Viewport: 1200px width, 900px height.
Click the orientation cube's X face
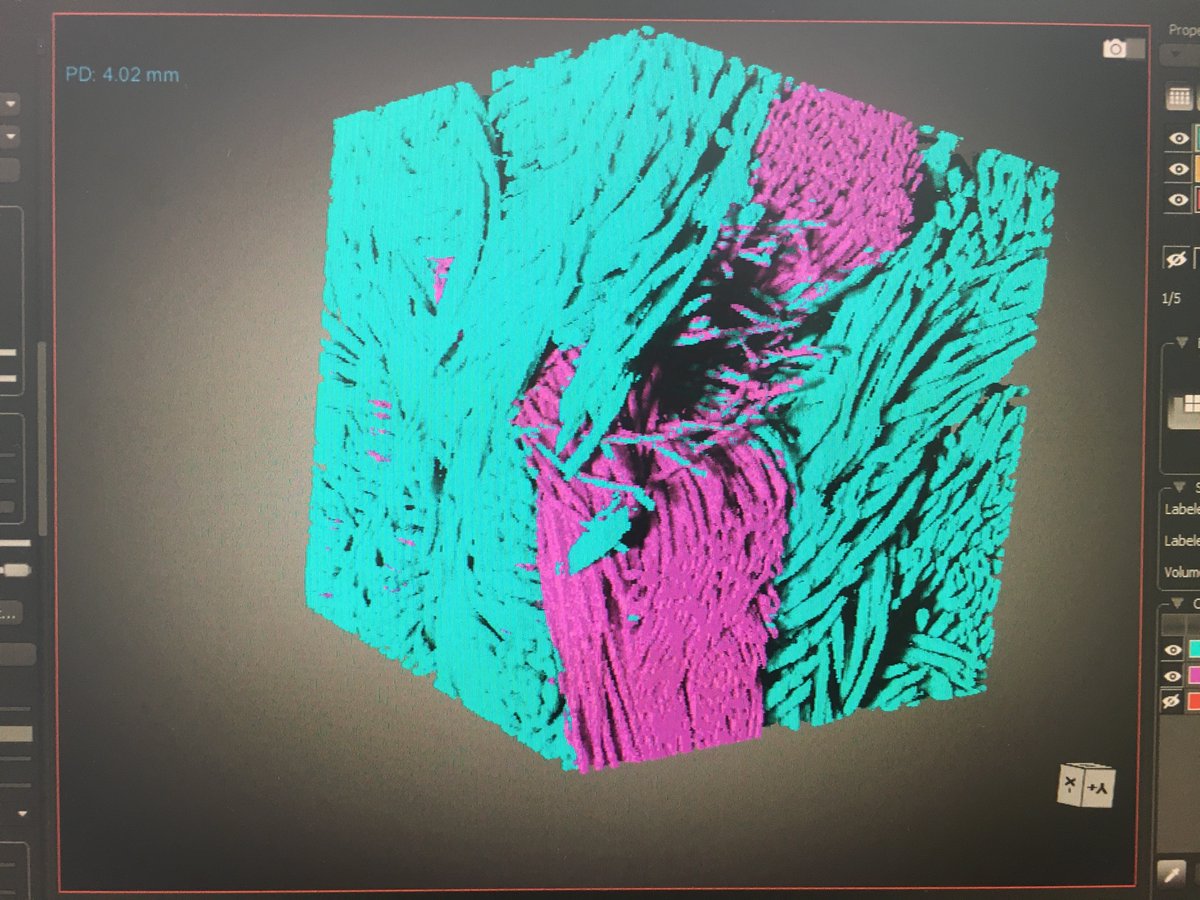point(1072,783)
